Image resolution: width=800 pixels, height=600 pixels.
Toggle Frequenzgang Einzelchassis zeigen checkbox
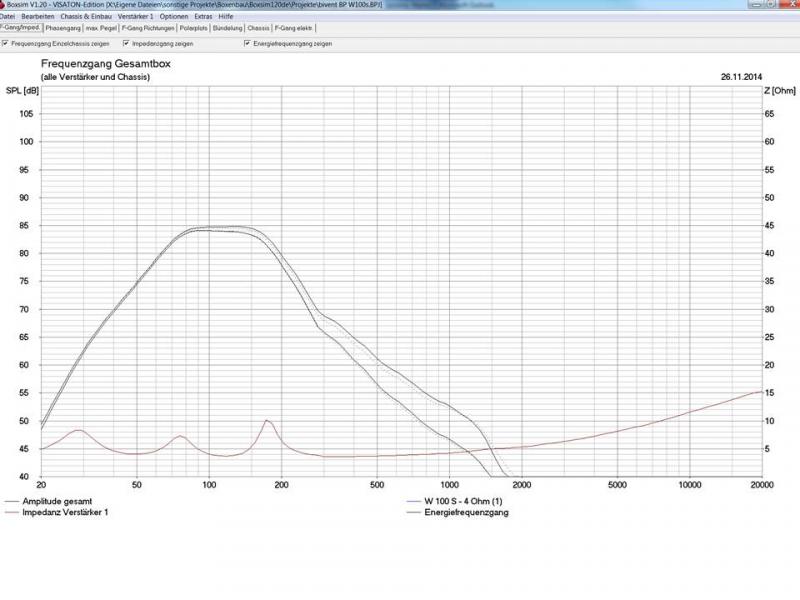coord(5,44)
